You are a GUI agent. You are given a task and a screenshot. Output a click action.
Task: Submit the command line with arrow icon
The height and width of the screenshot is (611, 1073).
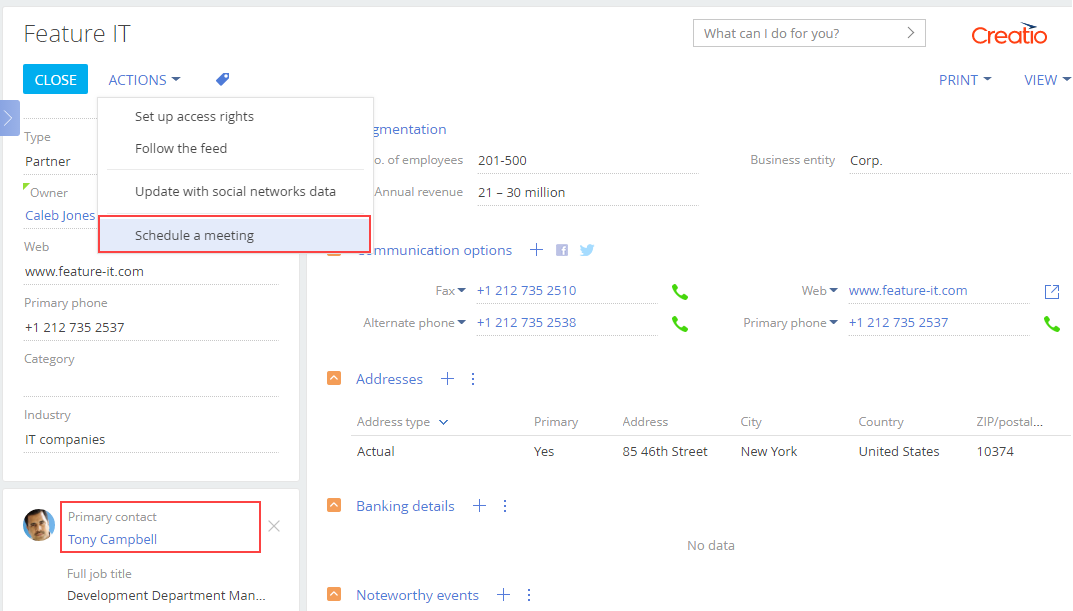coord(911,33)
